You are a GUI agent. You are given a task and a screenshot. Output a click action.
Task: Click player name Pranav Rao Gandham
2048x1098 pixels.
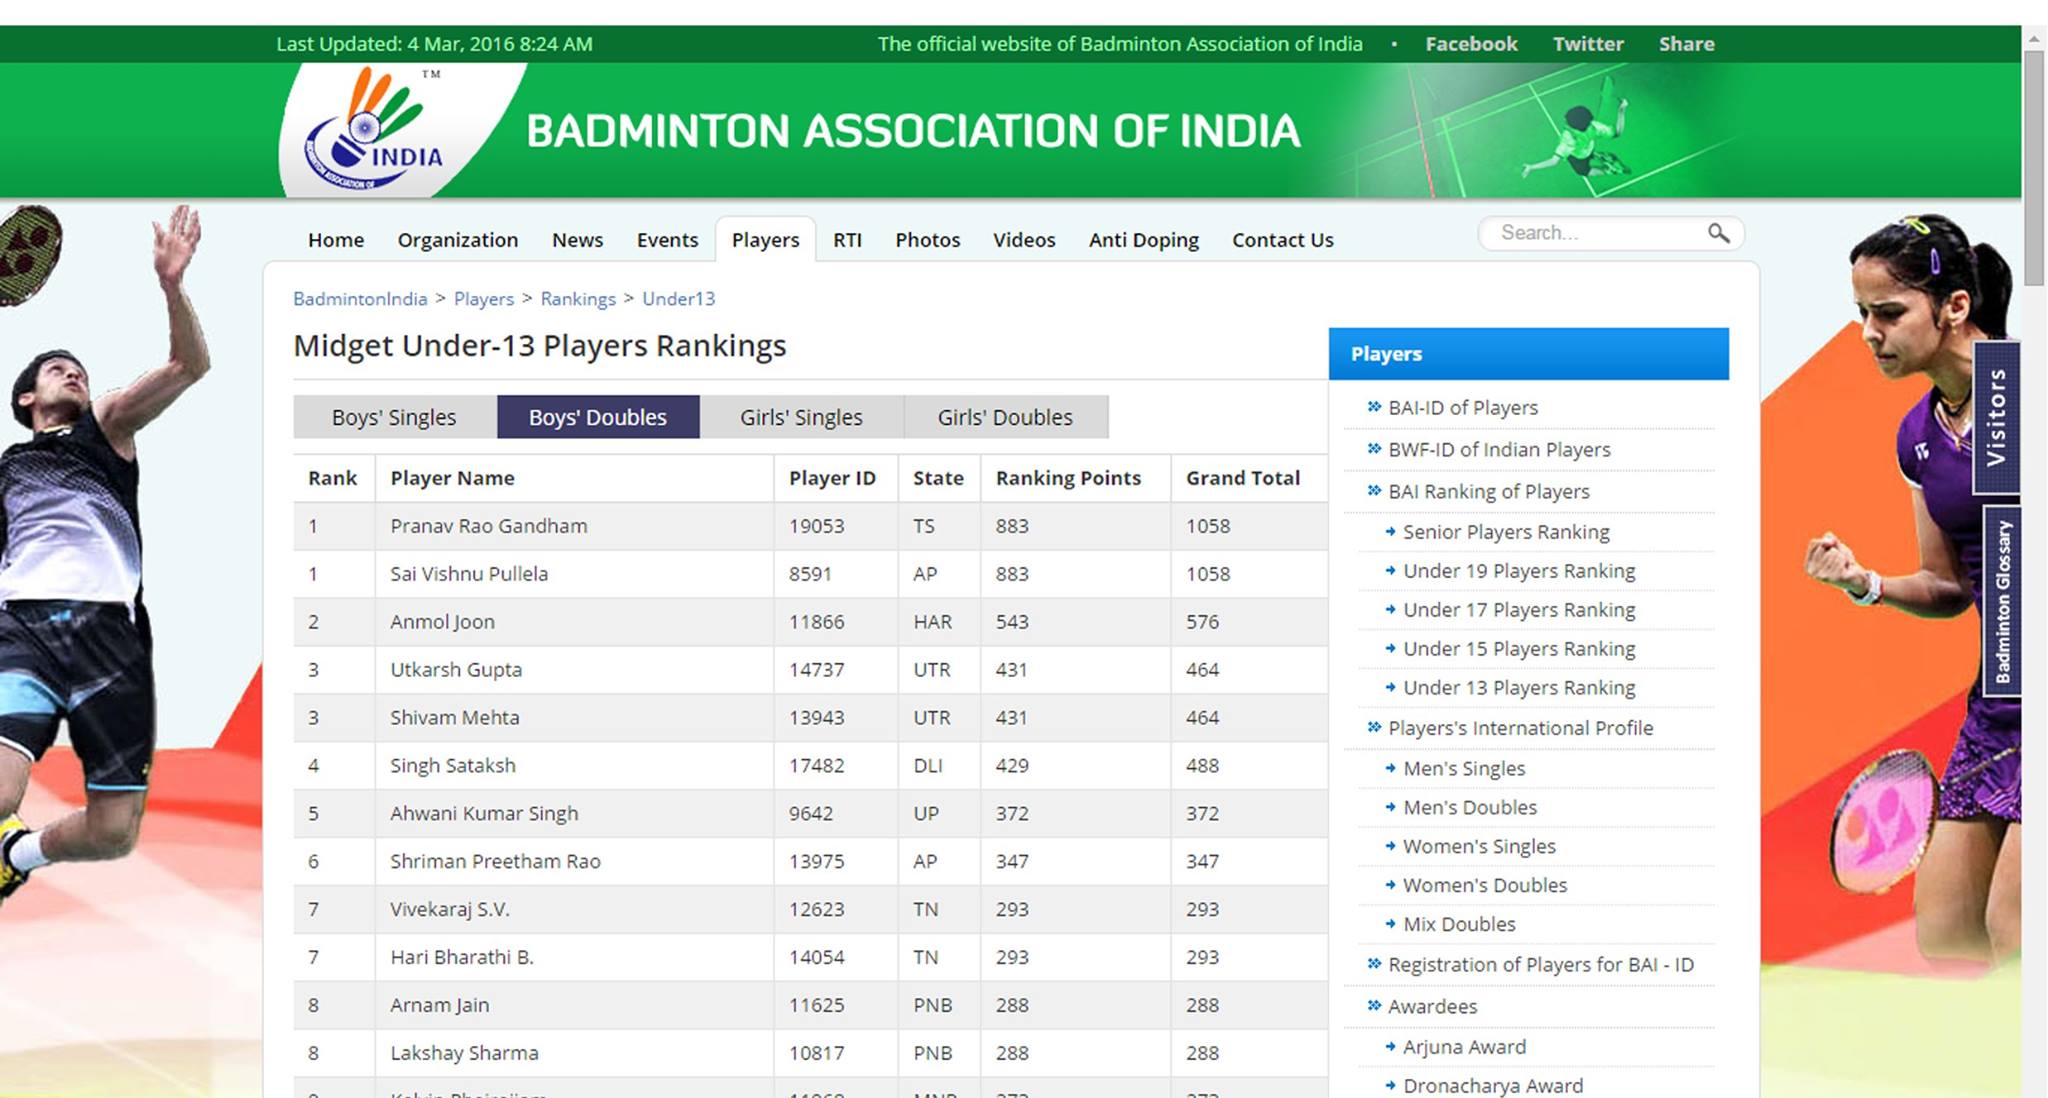point(489,526)
